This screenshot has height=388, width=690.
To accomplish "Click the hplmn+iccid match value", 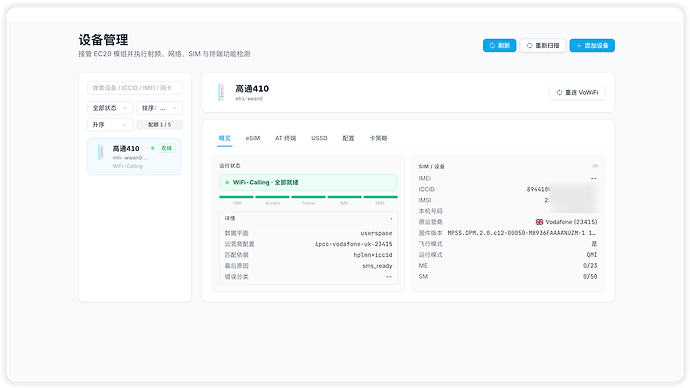I will [373, 255].
